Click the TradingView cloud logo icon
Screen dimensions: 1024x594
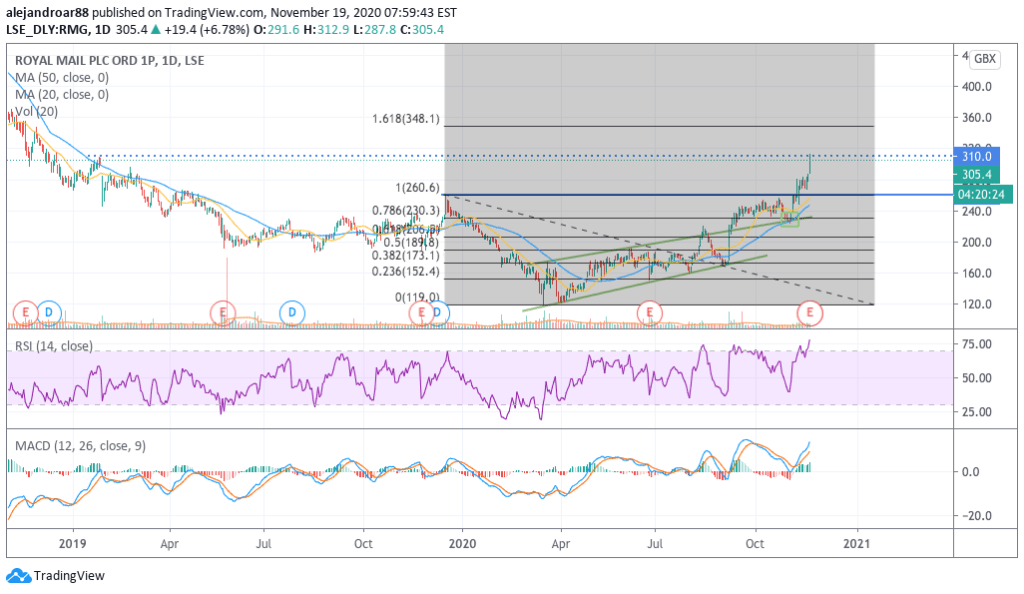coord(17,576)
